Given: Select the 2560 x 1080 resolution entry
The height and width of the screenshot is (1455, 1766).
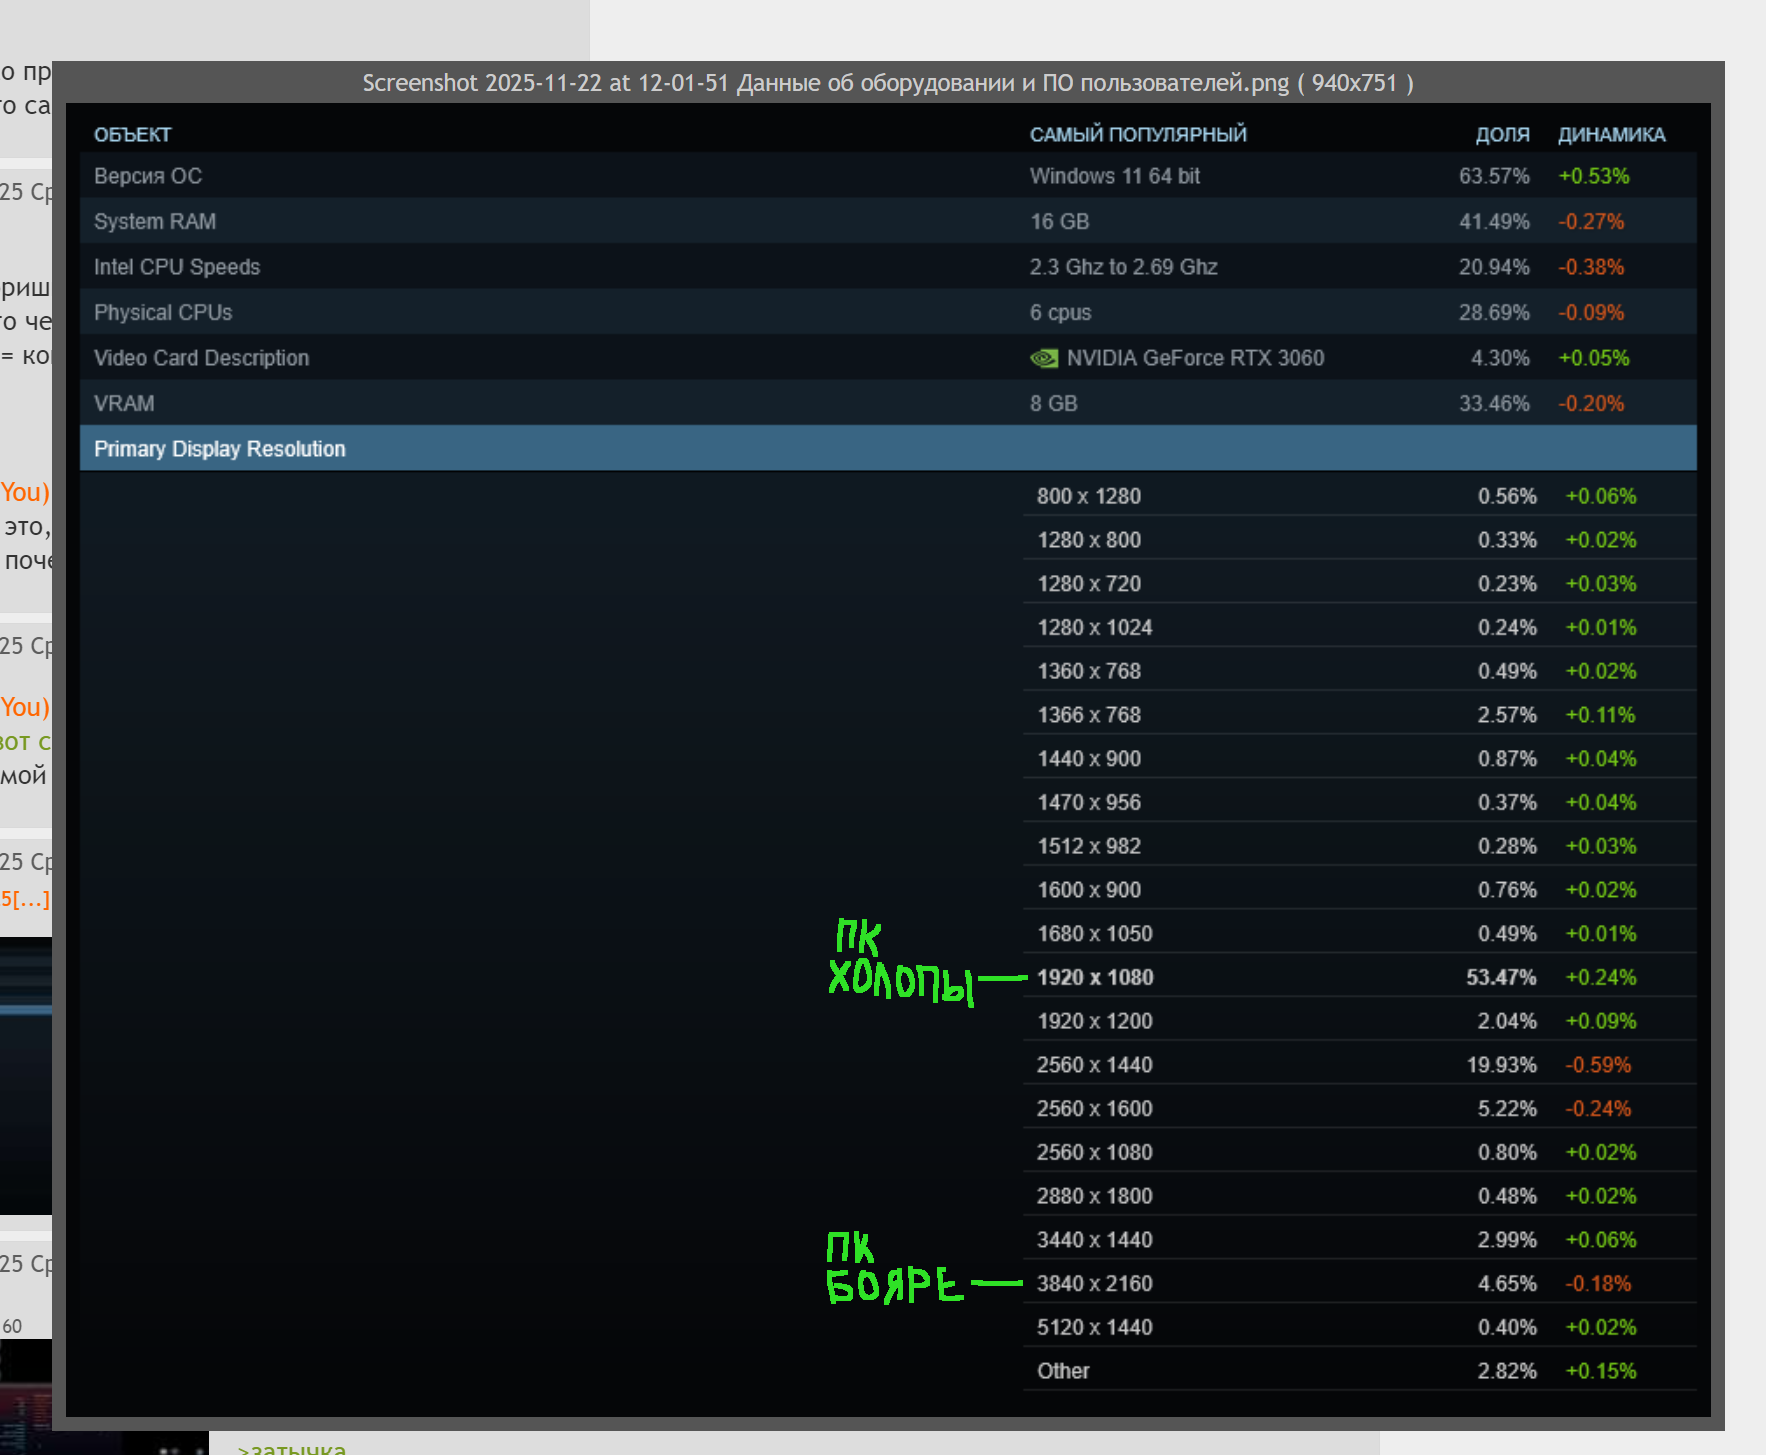Looking at the screenshot, I should (x=1095, y=1152).
